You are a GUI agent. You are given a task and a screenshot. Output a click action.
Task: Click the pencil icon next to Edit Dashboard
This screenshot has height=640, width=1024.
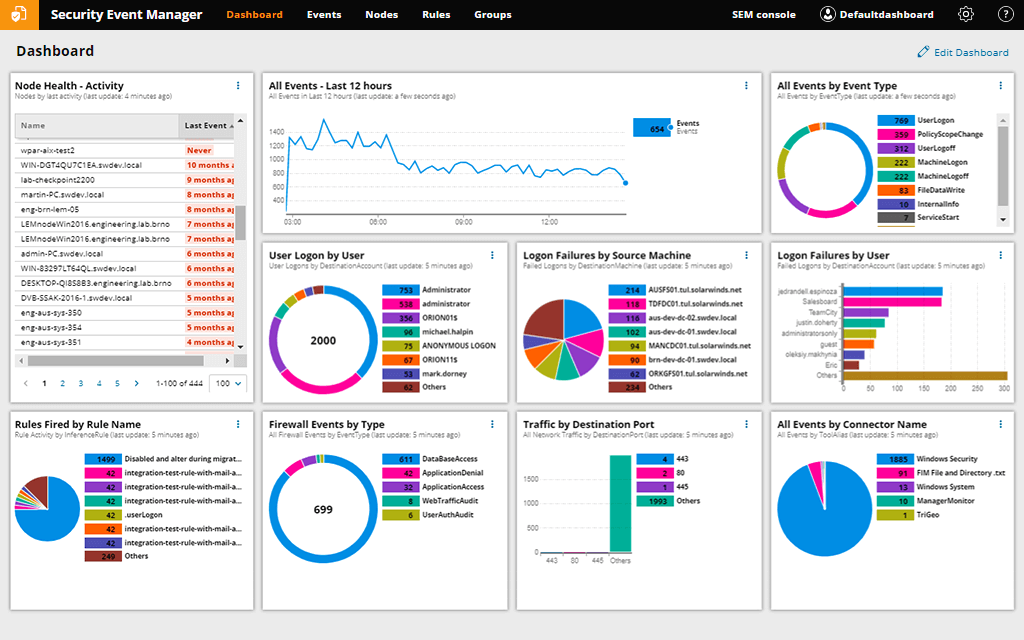click(925, 51)
